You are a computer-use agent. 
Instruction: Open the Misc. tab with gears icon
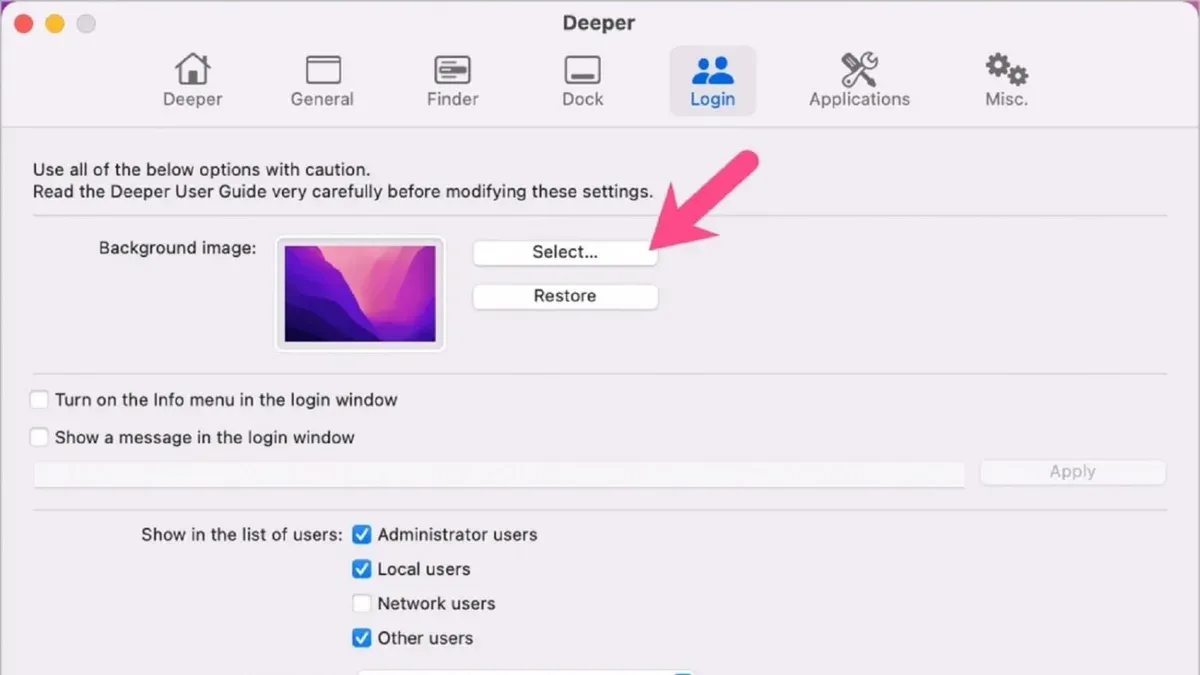pyautogui.click(x=1006, y=80)
